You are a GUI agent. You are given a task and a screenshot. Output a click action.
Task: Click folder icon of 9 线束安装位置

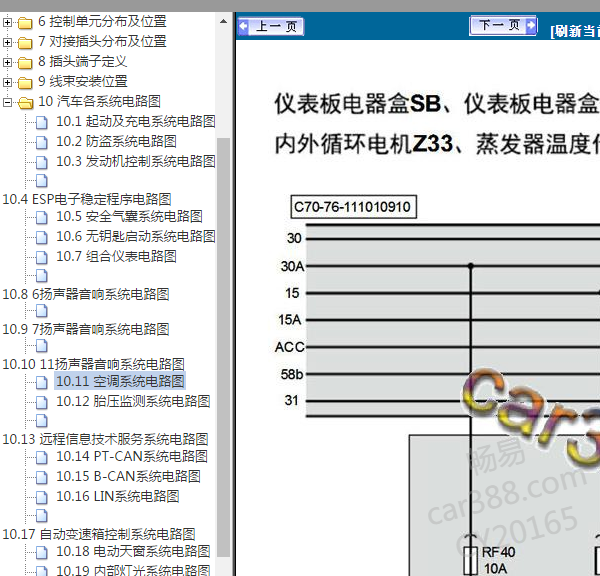pos(25,83)
